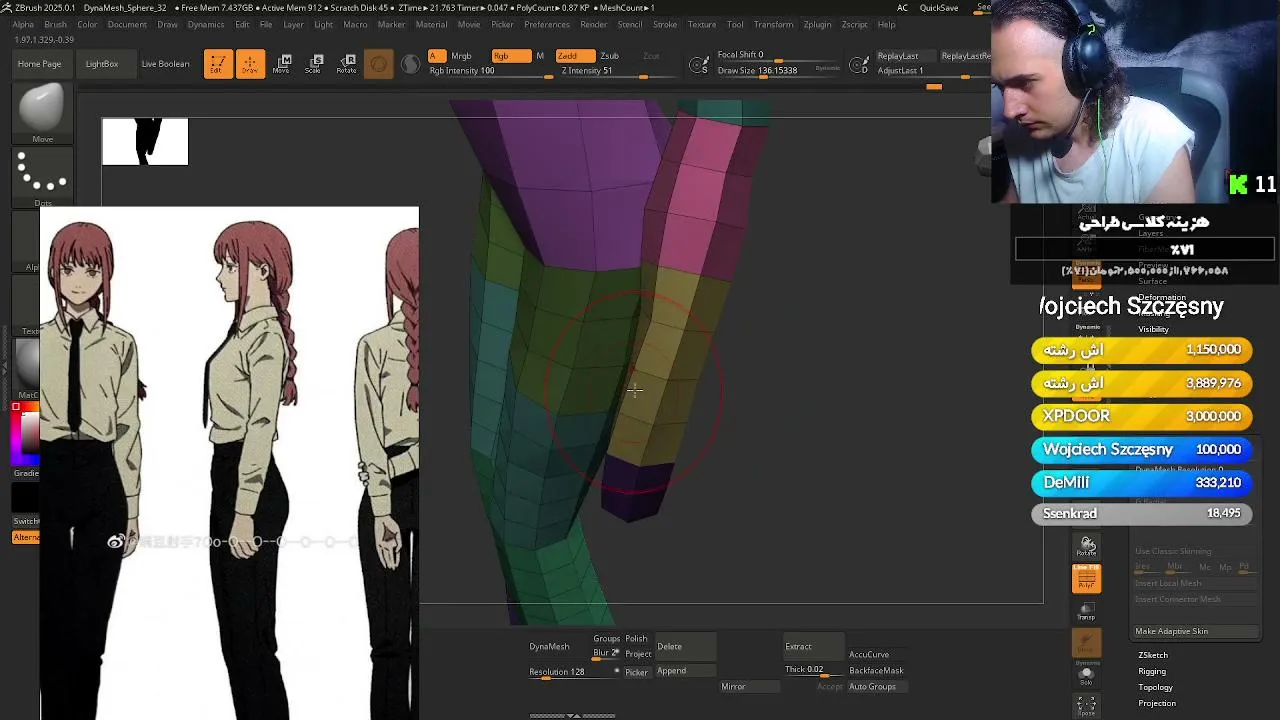This screenshot has height=720, width=1280.
Task: Toggle BackfaceMask option
Action: point(876,671)
